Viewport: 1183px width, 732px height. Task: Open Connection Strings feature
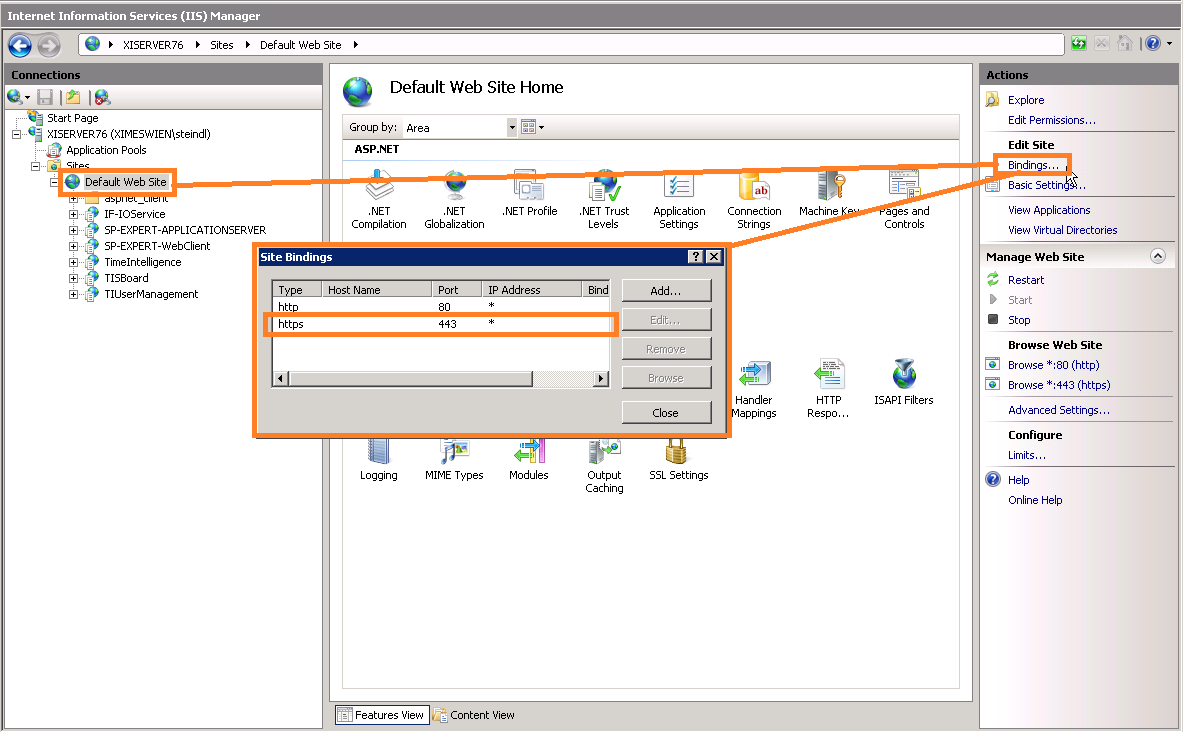[754, 201]
